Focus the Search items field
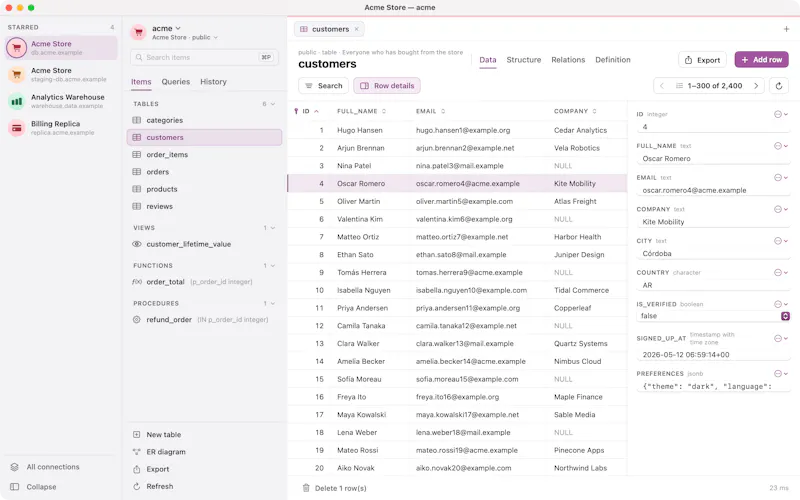The height and width of the screenshot is (500, 800). click(204, 57)
